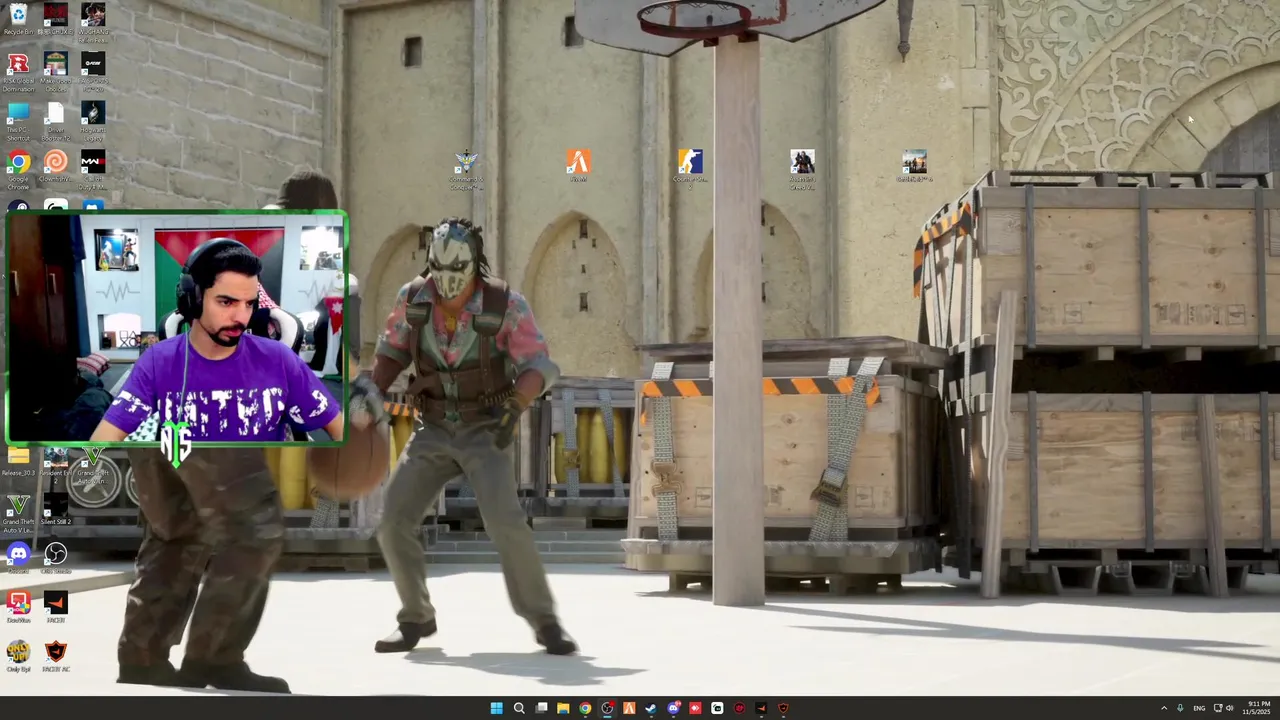Launch Grand Theft Auto V Legacy shortcut
1280x720 pixels.
18,514
